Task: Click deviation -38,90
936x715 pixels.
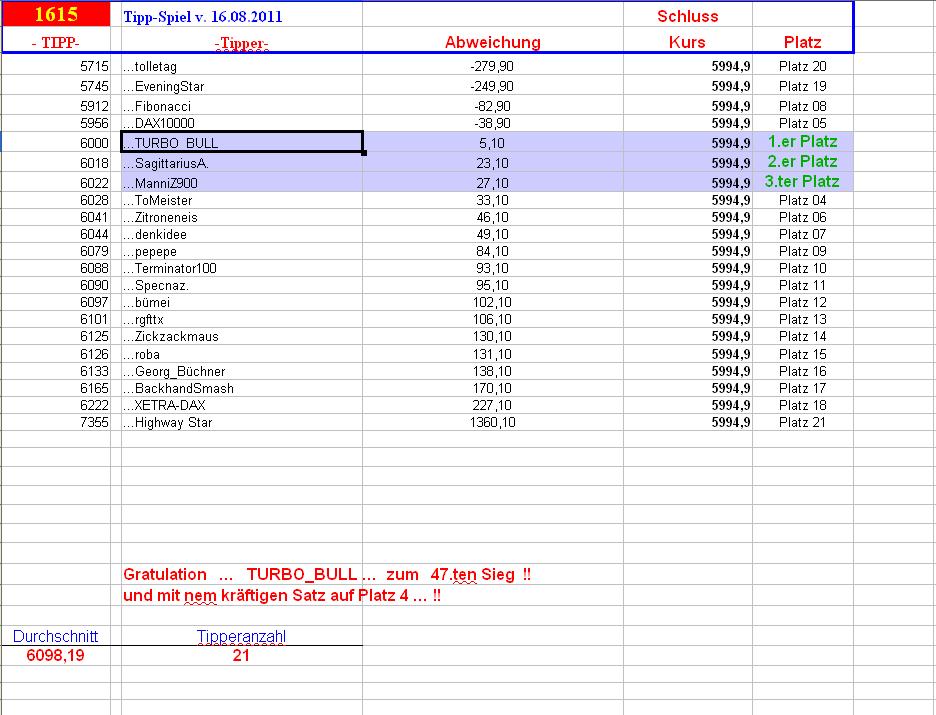Action: (492, 124)
